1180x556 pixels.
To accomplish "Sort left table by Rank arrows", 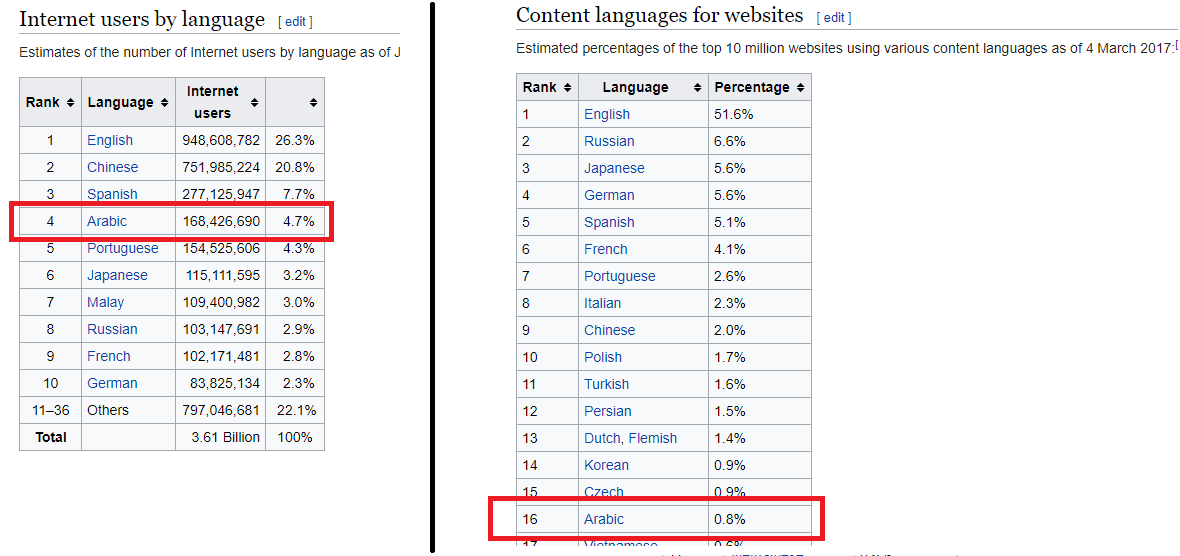I will click(70, 103).
